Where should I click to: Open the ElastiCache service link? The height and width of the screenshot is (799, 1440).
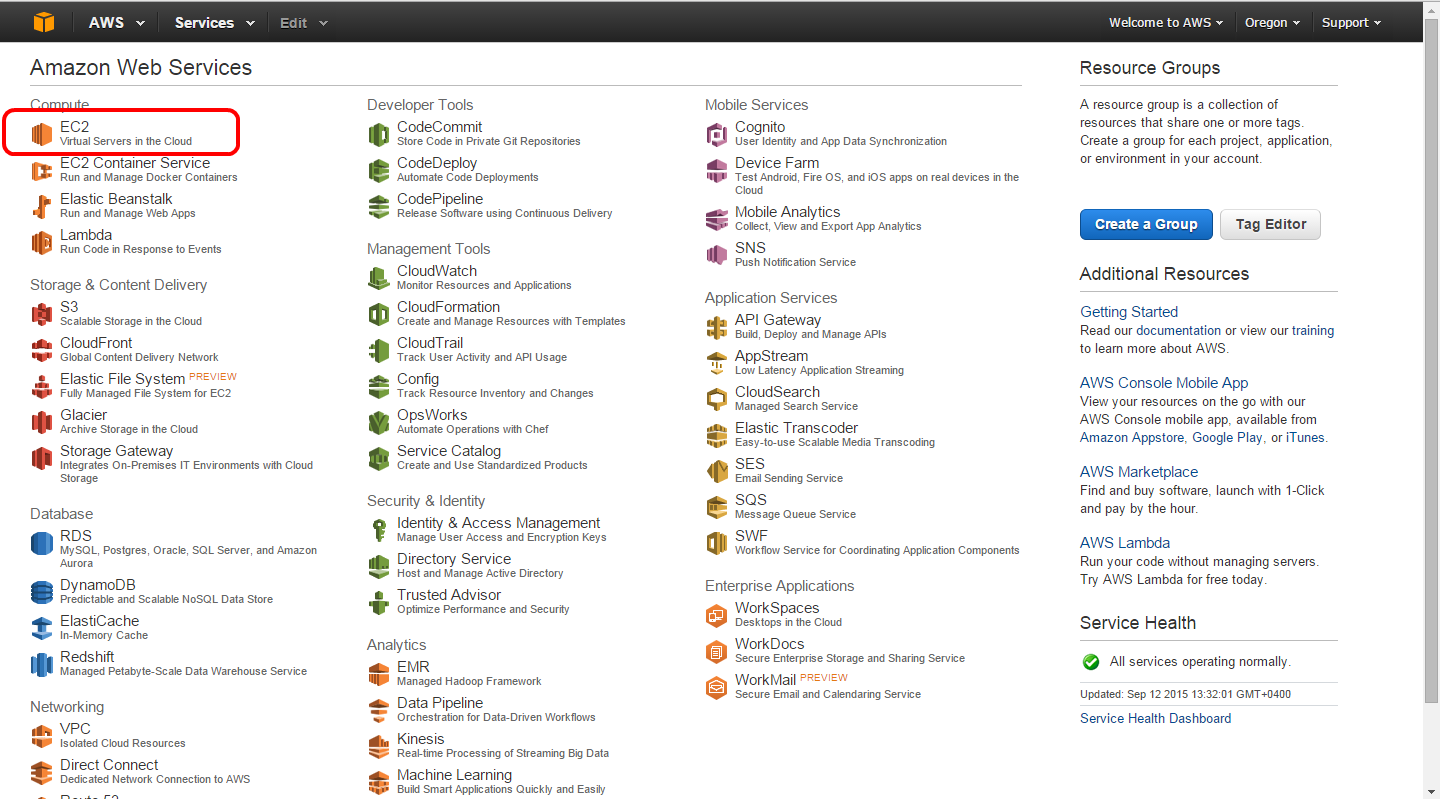point(100,621)
